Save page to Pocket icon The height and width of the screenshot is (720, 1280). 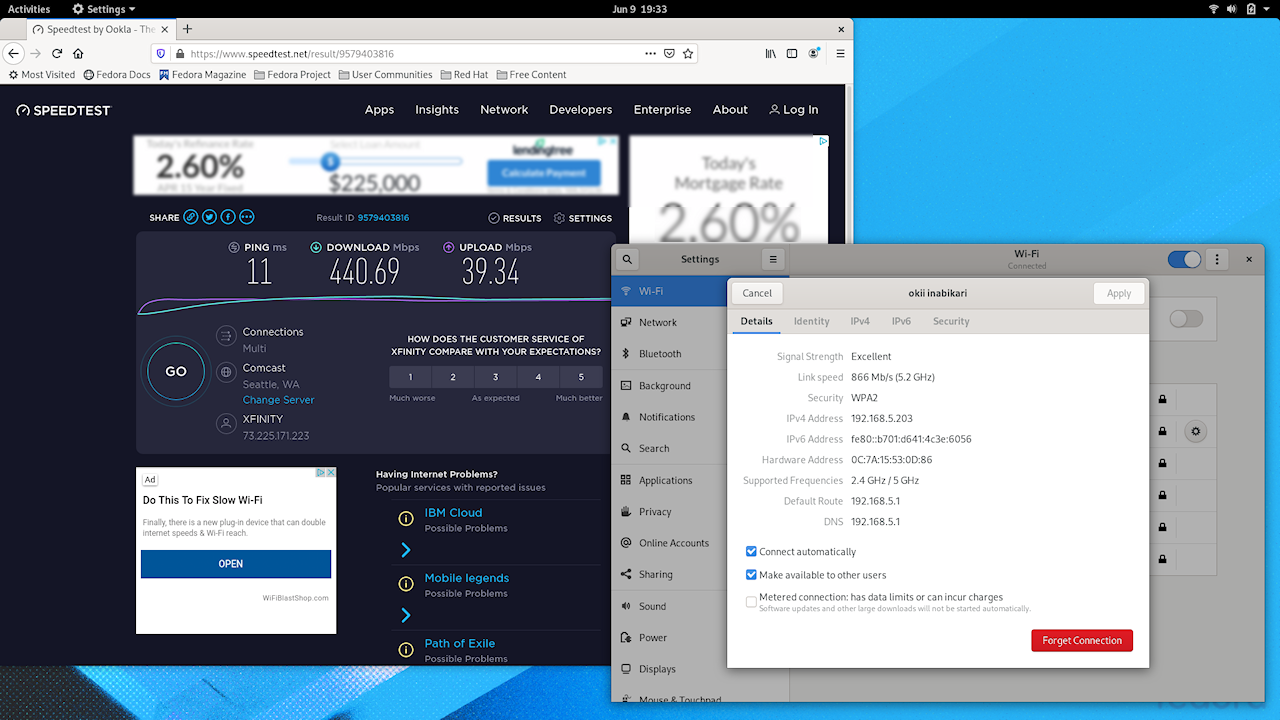point(669,53)
